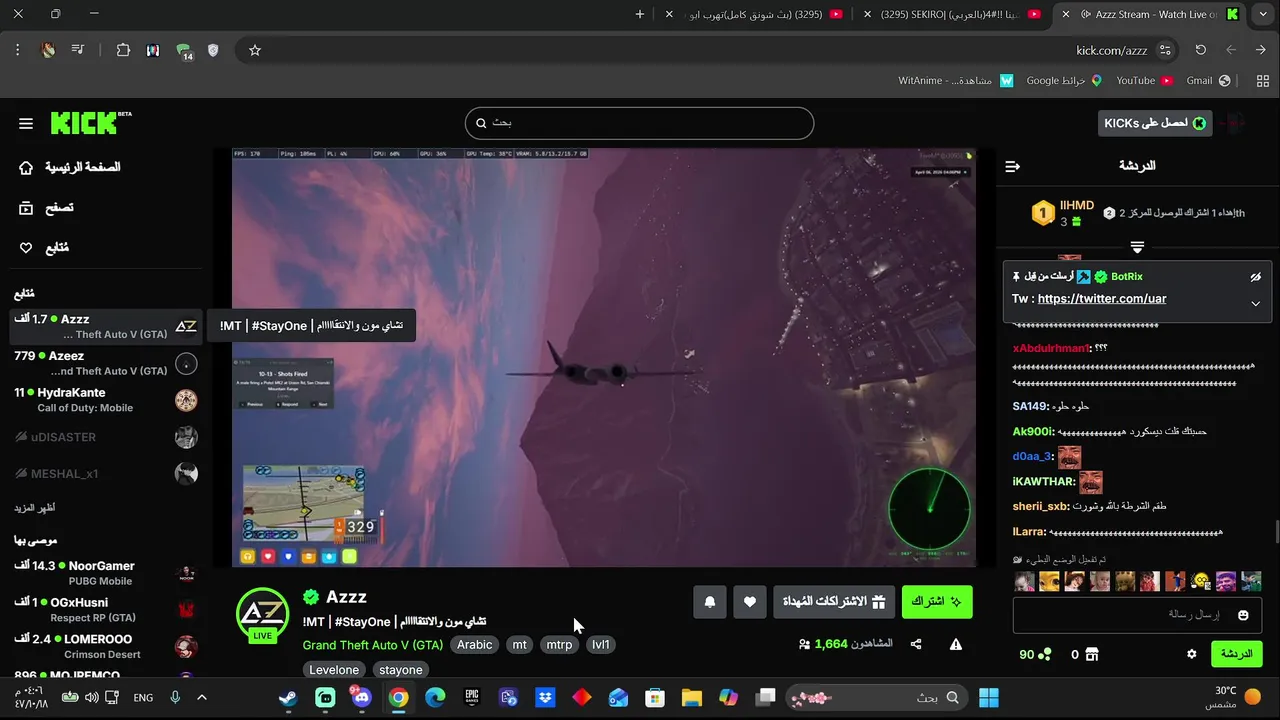Open Chrome three-dot menu
The width and height of the screenshot is (1280, 720).
point(18,50)
